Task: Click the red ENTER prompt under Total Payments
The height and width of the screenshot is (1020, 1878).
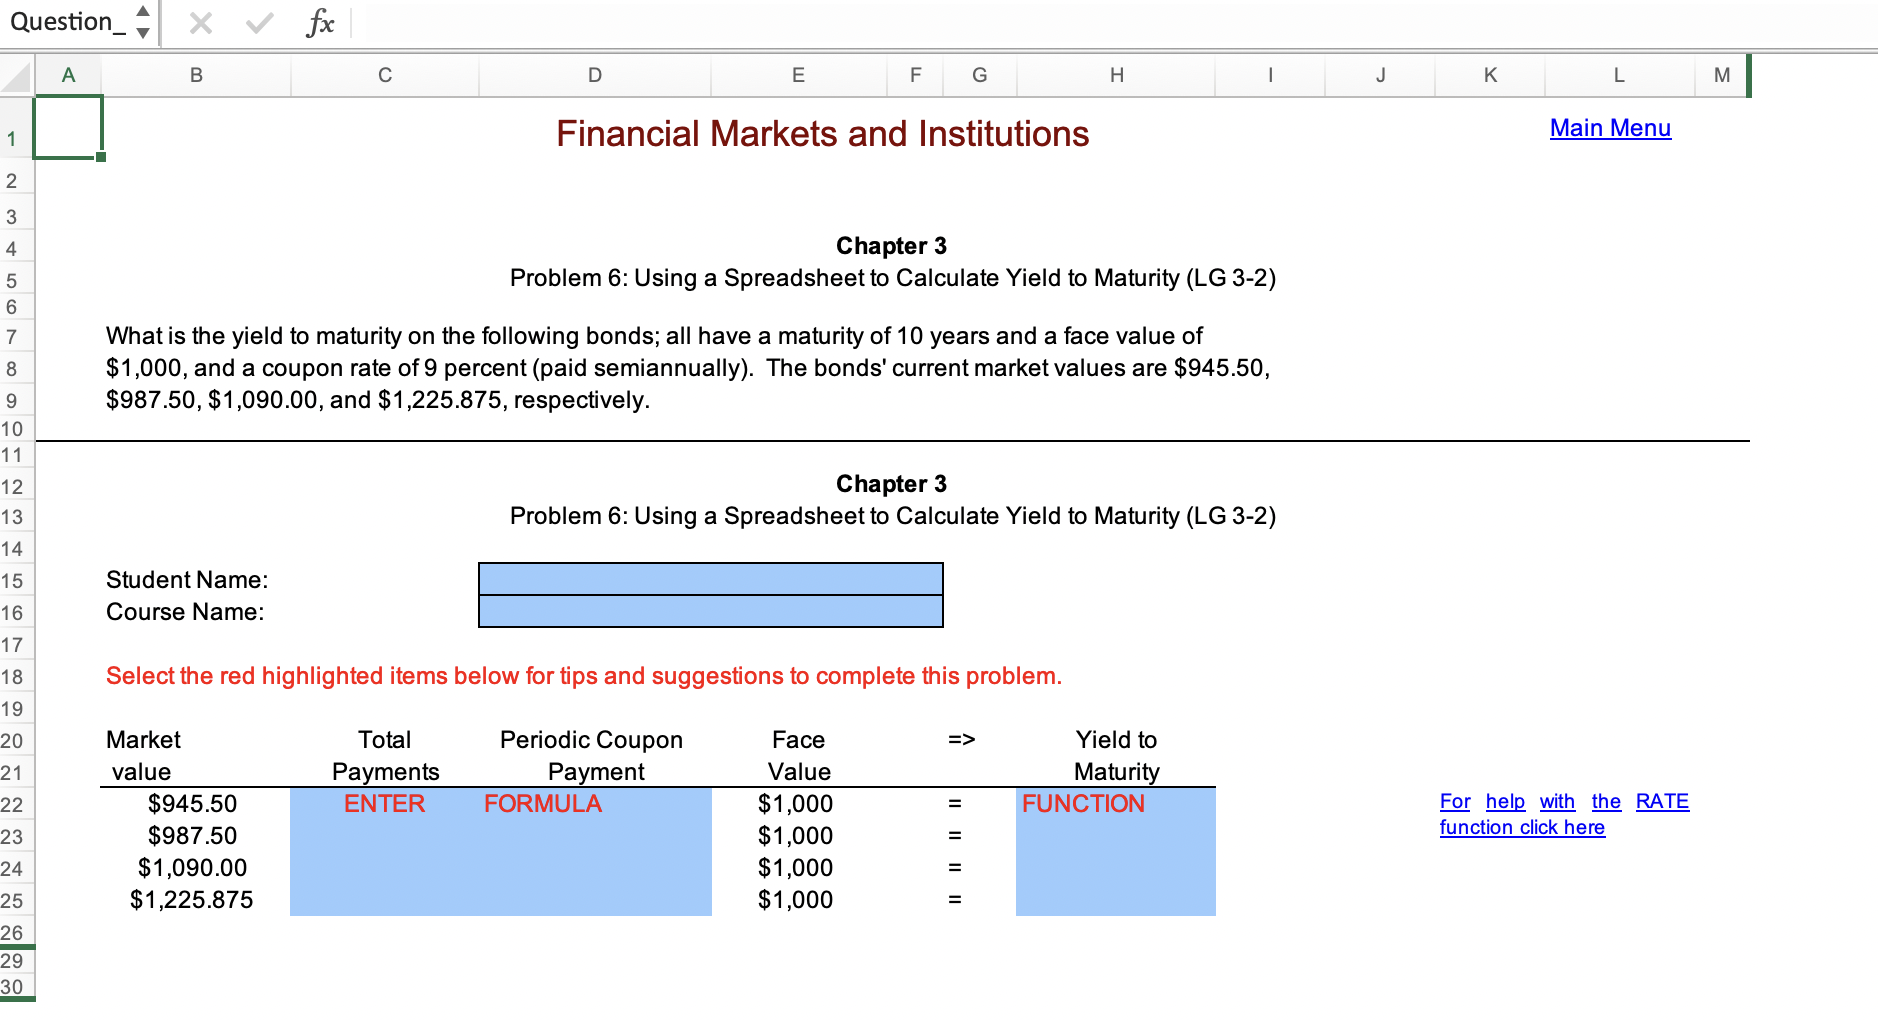Action: pyautogui.click(x=384, y=803)
